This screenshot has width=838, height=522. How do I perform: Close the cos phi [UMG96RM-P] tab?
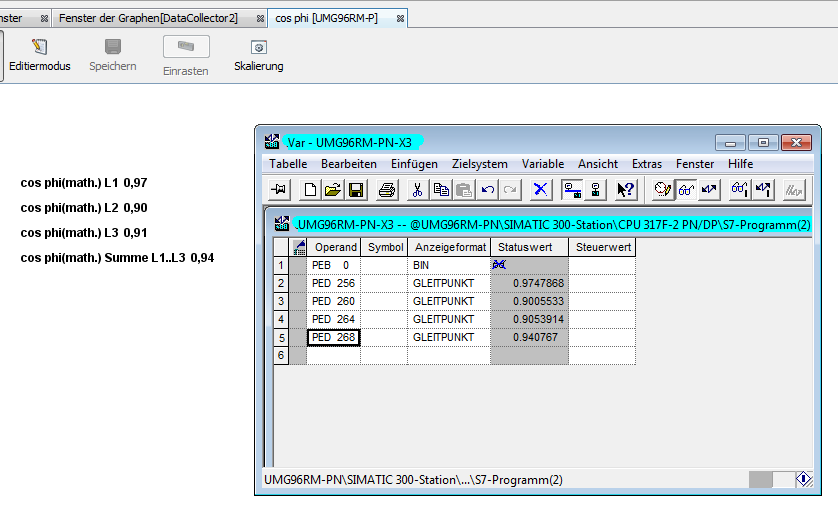400,18
